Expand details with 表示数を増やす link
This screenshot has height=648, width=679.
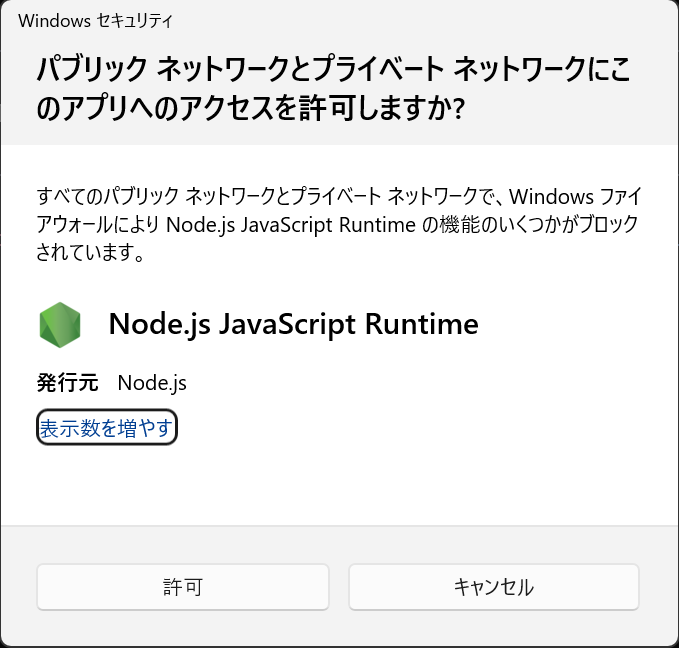pyautogui.click(x=107, y=428)
